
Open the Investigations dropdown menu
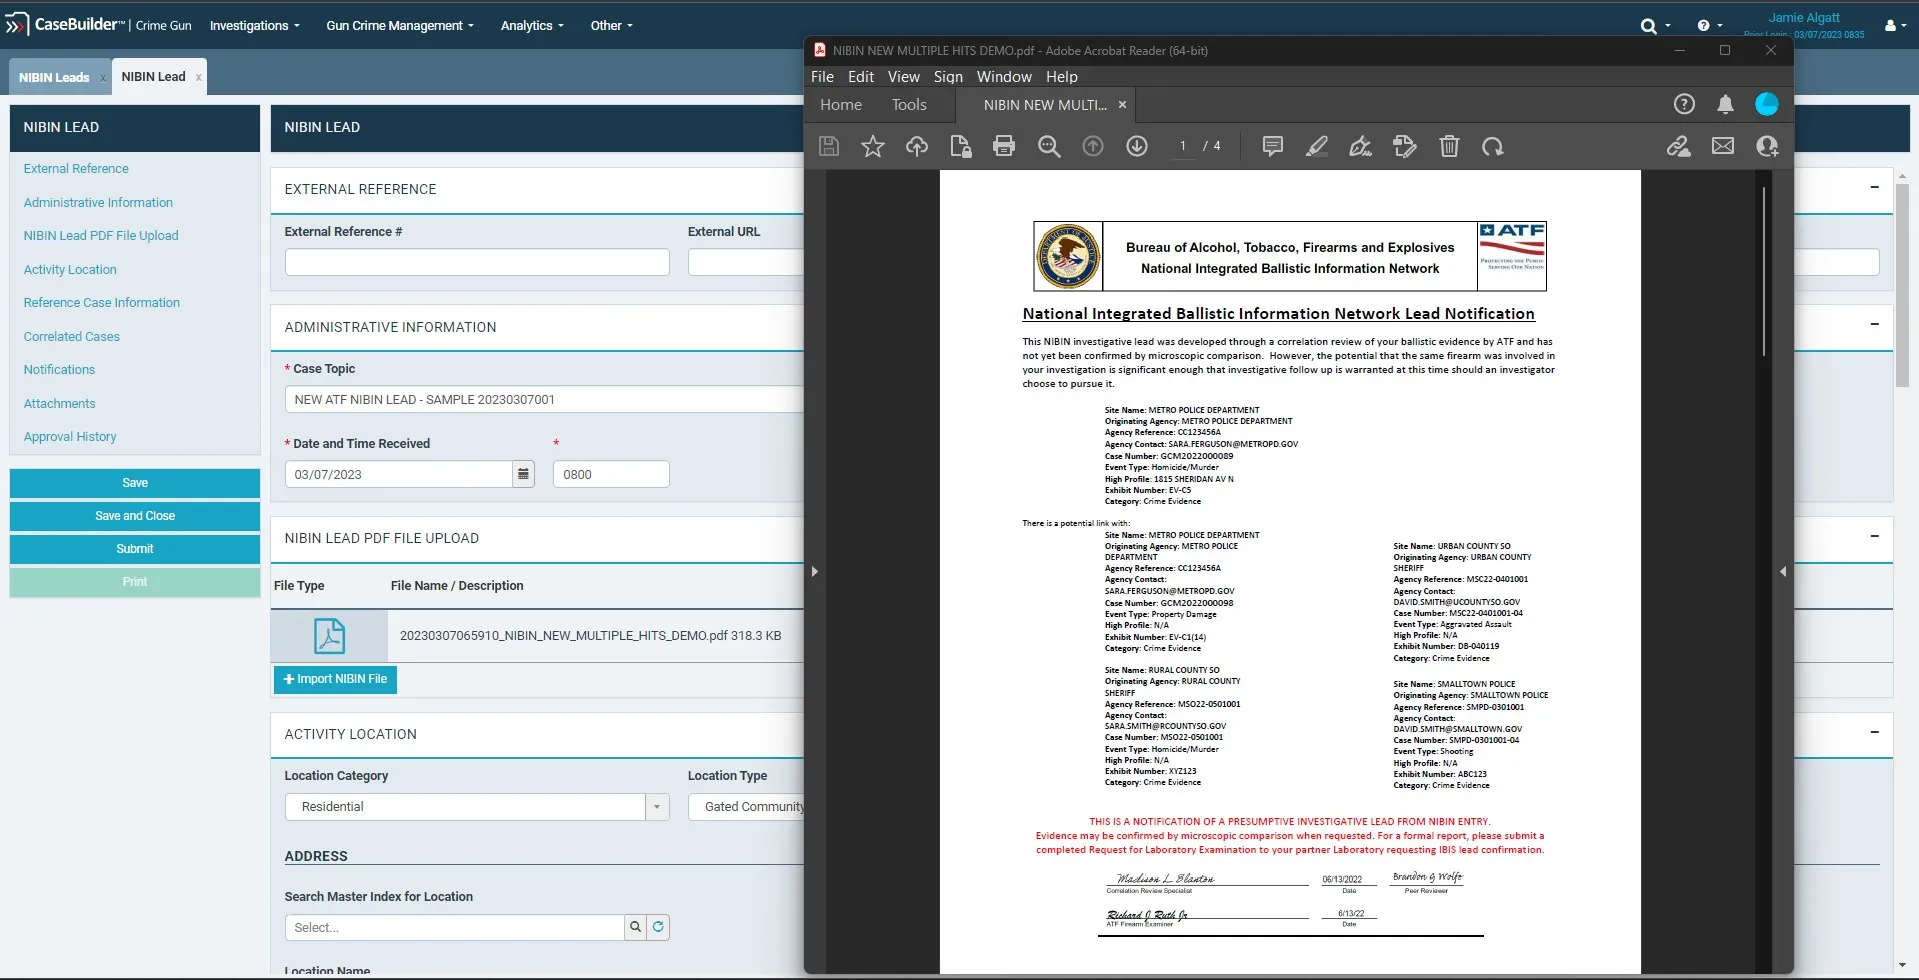click(254, 26)
